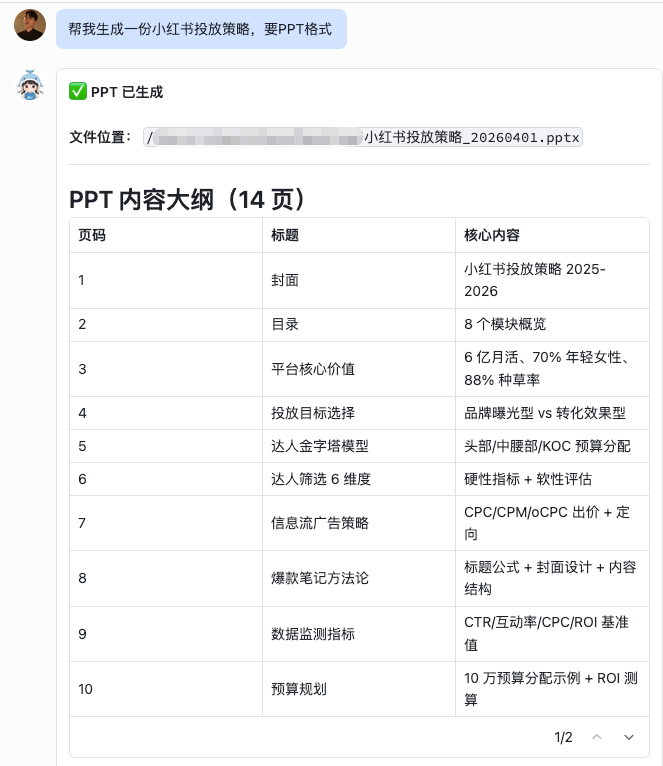
Task: Select the 封面 table cell
Action: pyautogui.click(x=285, y=280)
